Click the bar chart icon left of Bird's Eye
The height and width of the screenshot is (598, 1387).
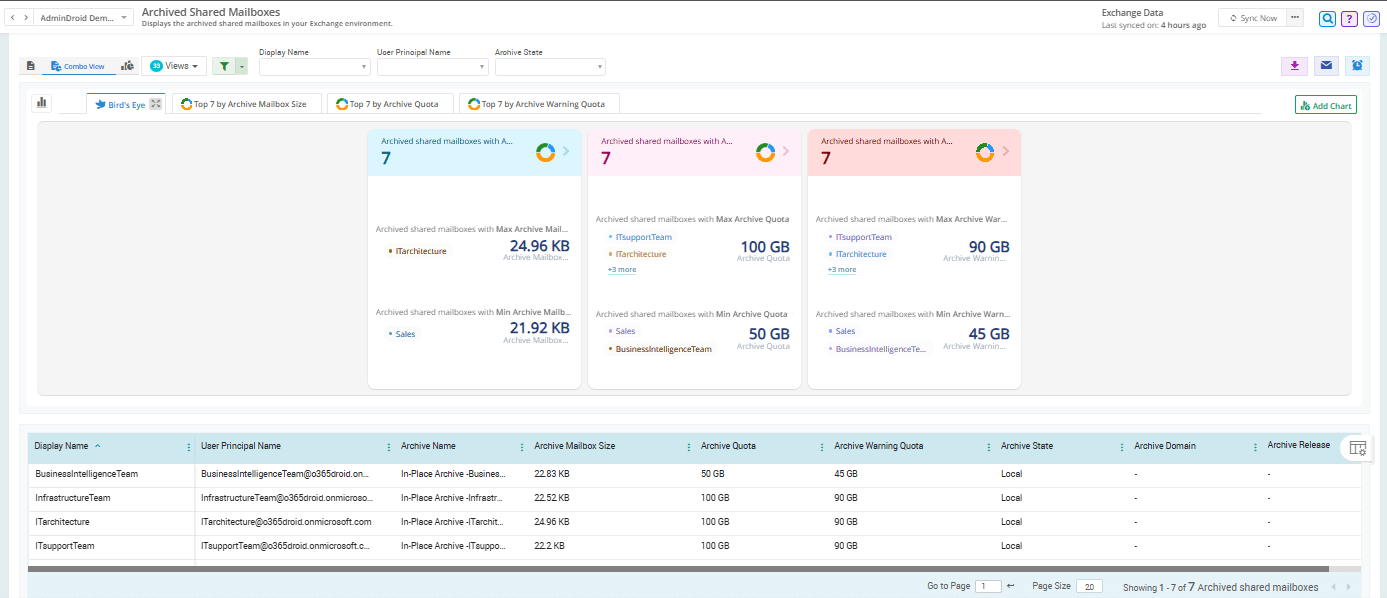[x=42, y=103]
